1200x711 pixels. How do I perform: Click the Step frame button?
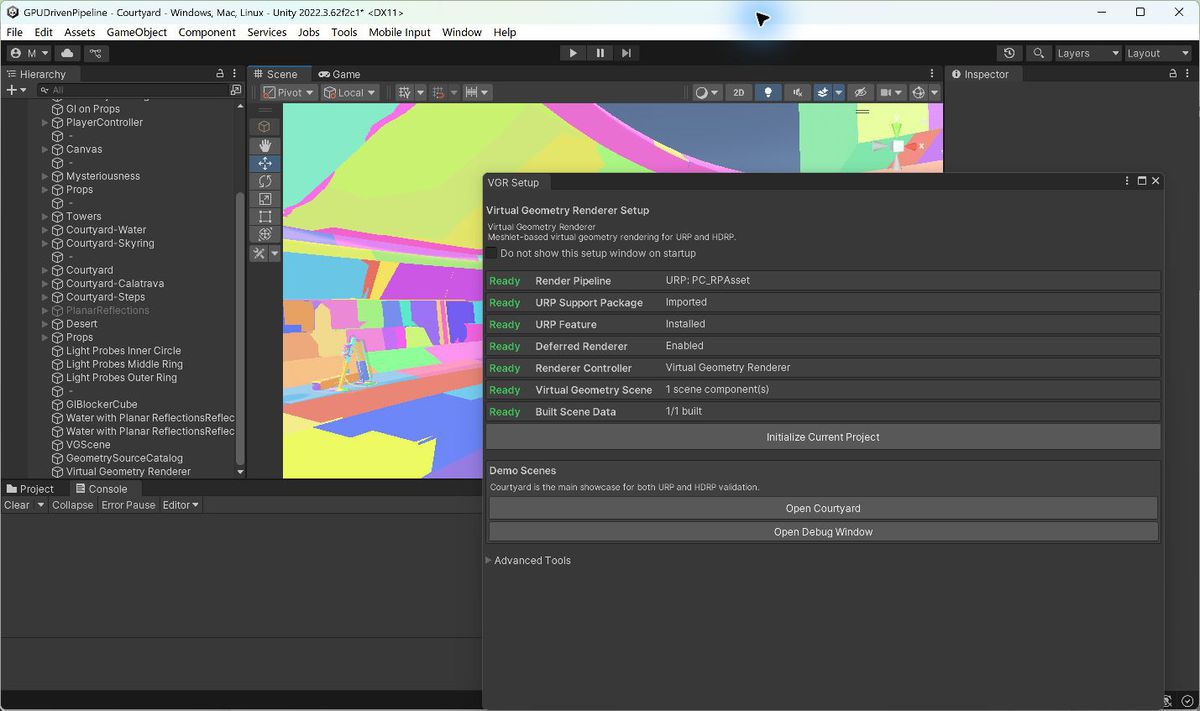point(627,53)
